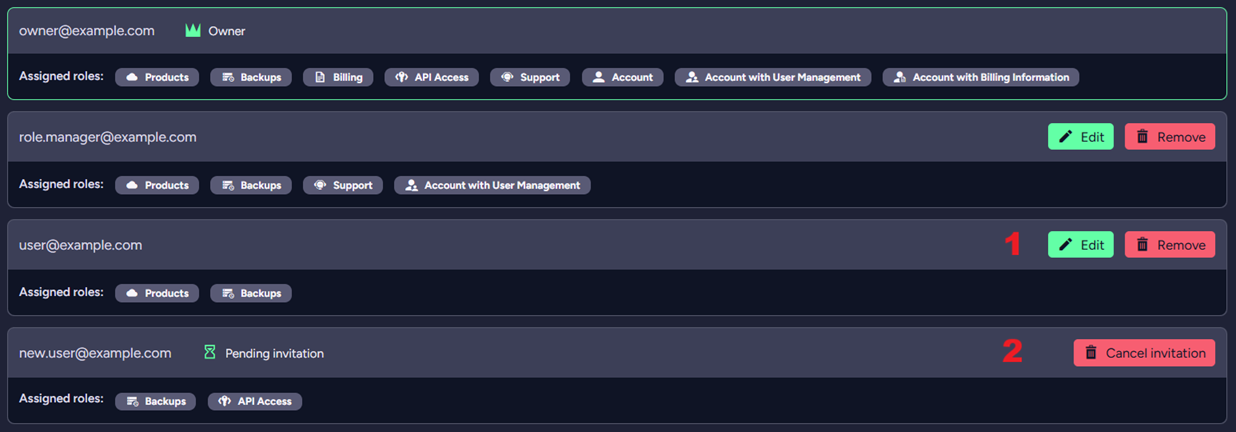Image resolution: width=1236 pixels, height=432 pixels.
Task: Click role.manager's Account with User Management label
Action: coord(502,185)
